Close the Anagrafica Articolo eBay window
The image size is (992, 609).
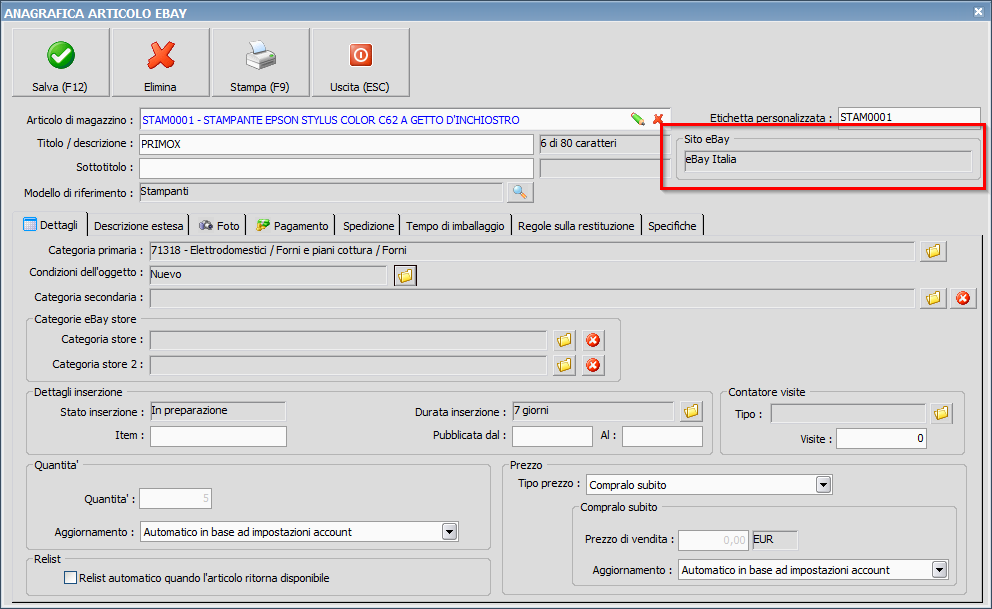pyautogui.click(x=977, y=12)
